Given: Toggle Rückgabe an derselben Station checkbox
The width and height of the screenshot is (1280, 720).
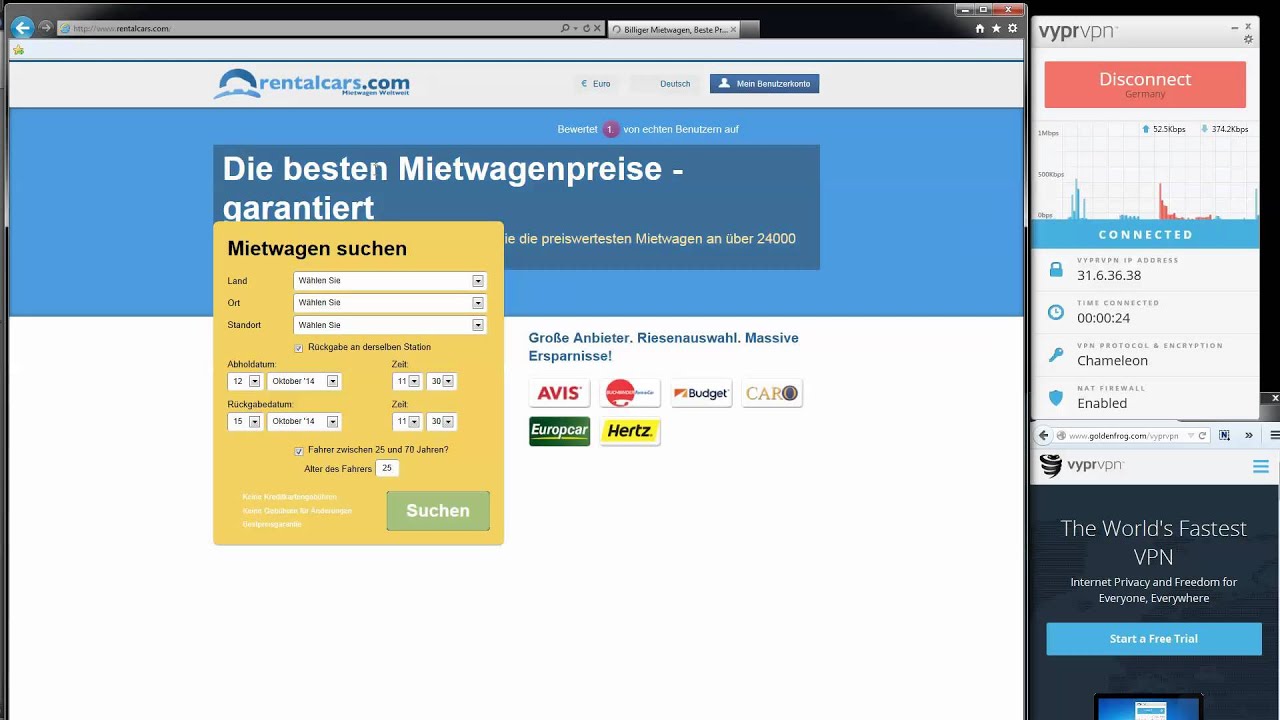Looking at the screenshot, I should (299, 348).
